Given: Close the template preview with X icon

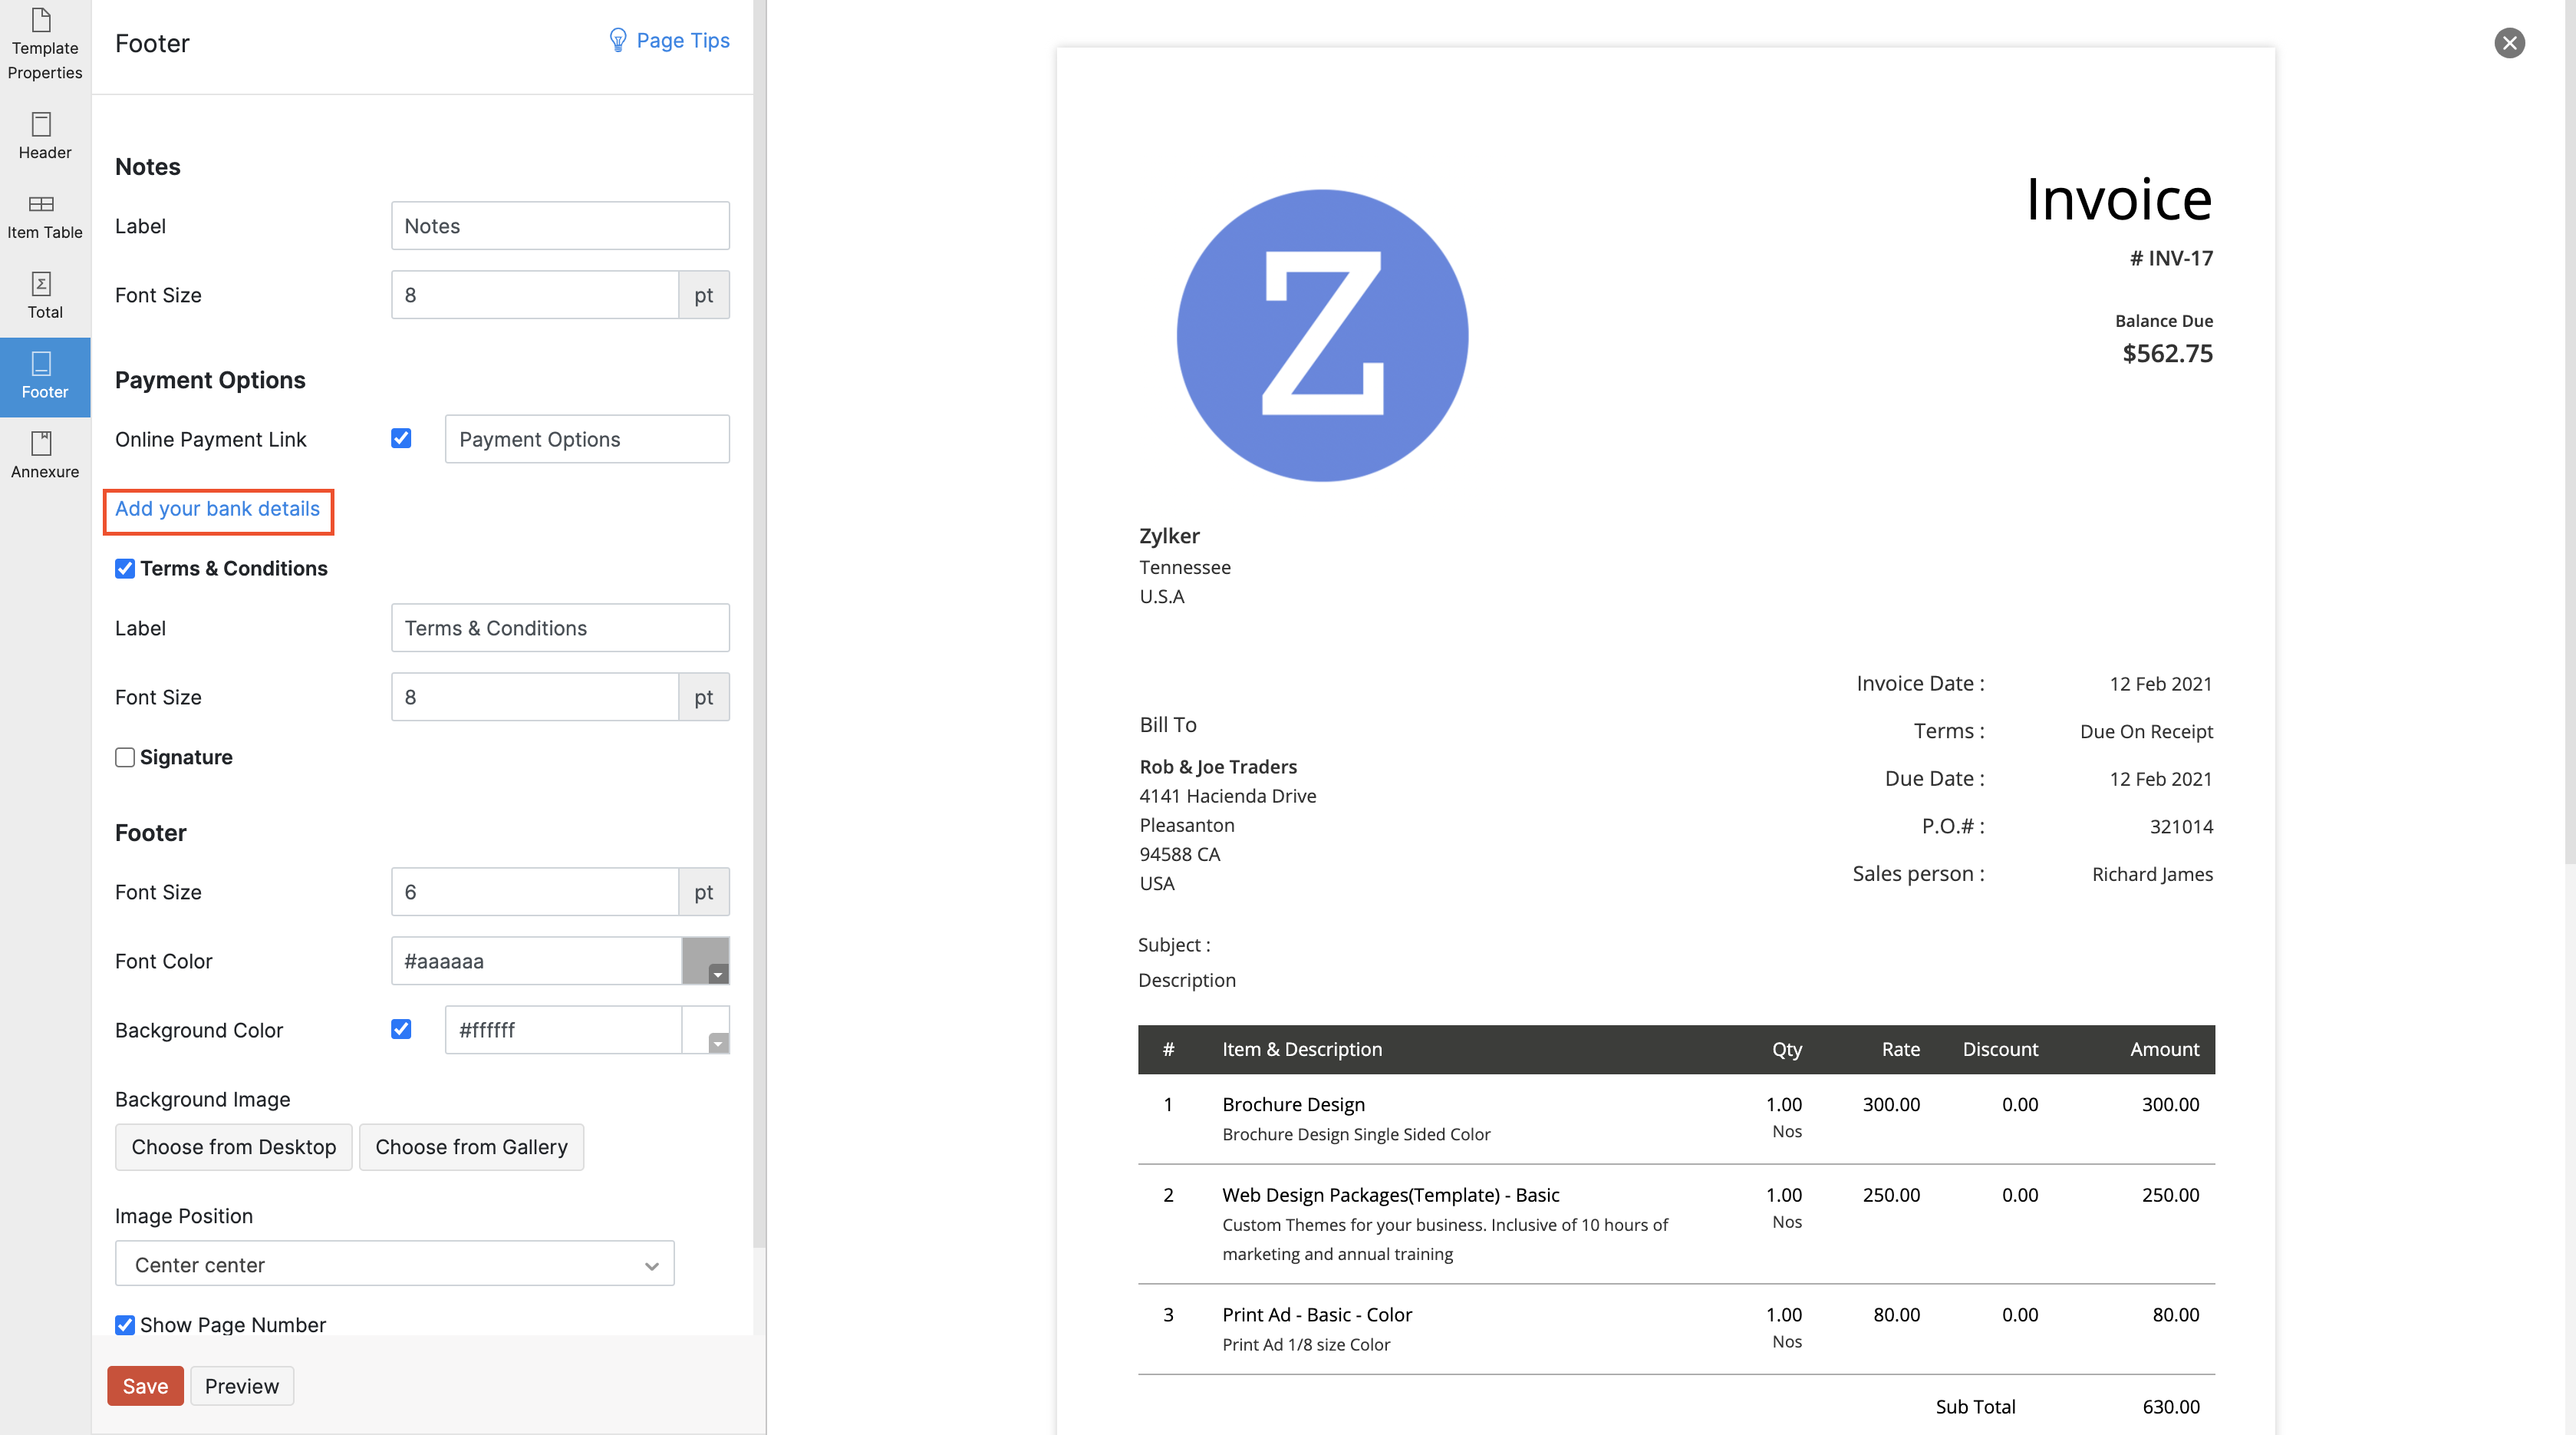Looking at the screenshot, I should pos(2509,43).
